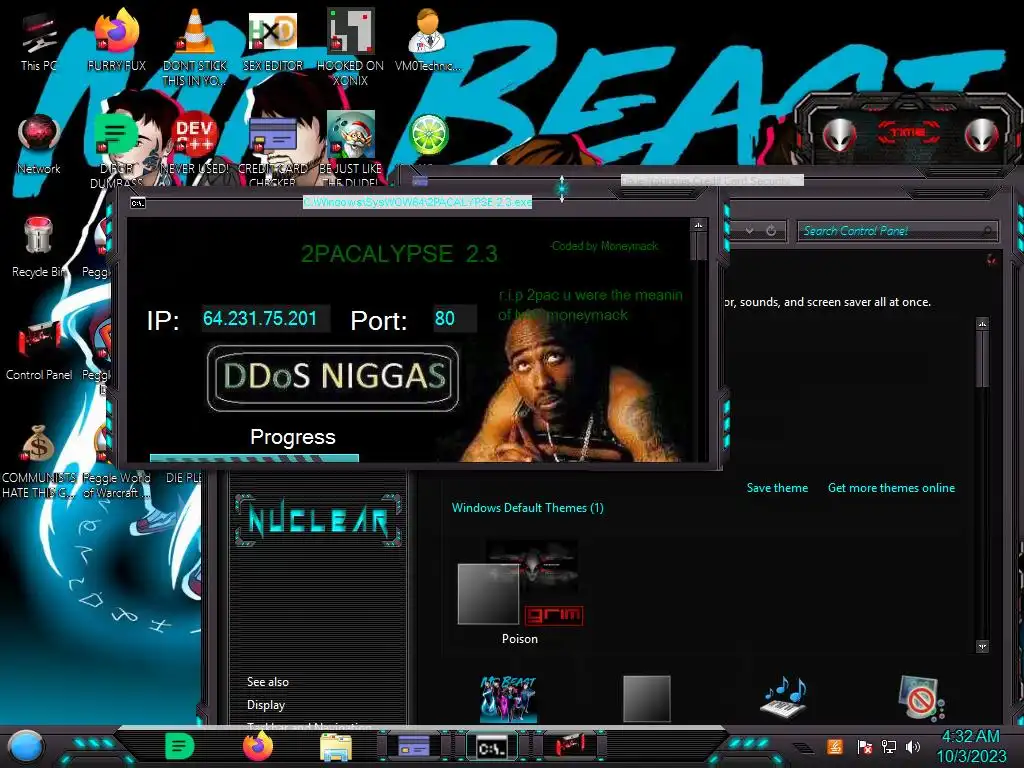Switch to the cmd window on taskbar
This screenshot has width=1024, height=768.
click(492, 746)
